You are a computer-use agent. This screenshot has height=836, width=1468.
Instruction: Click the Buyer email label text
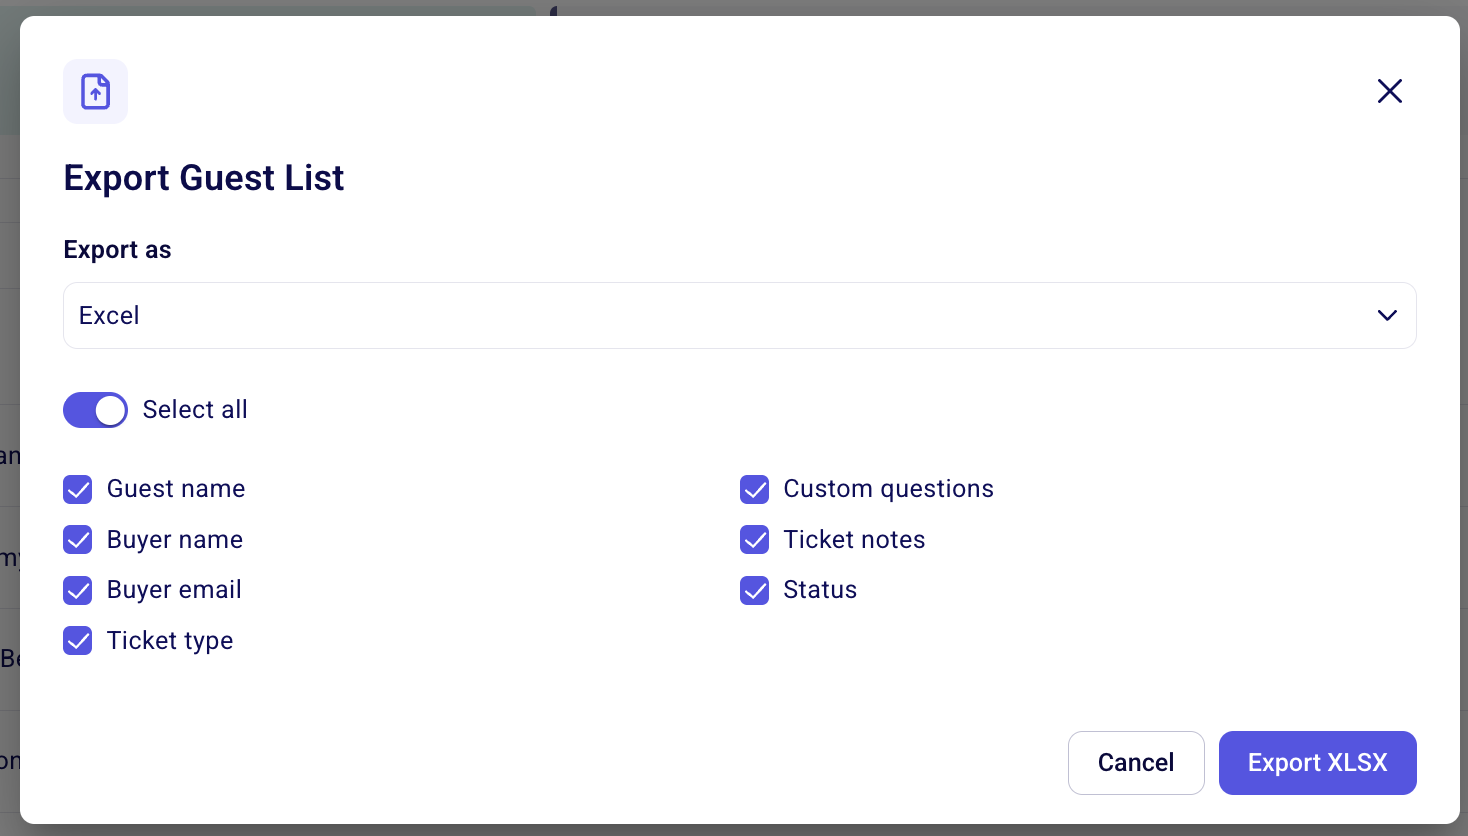174,590
